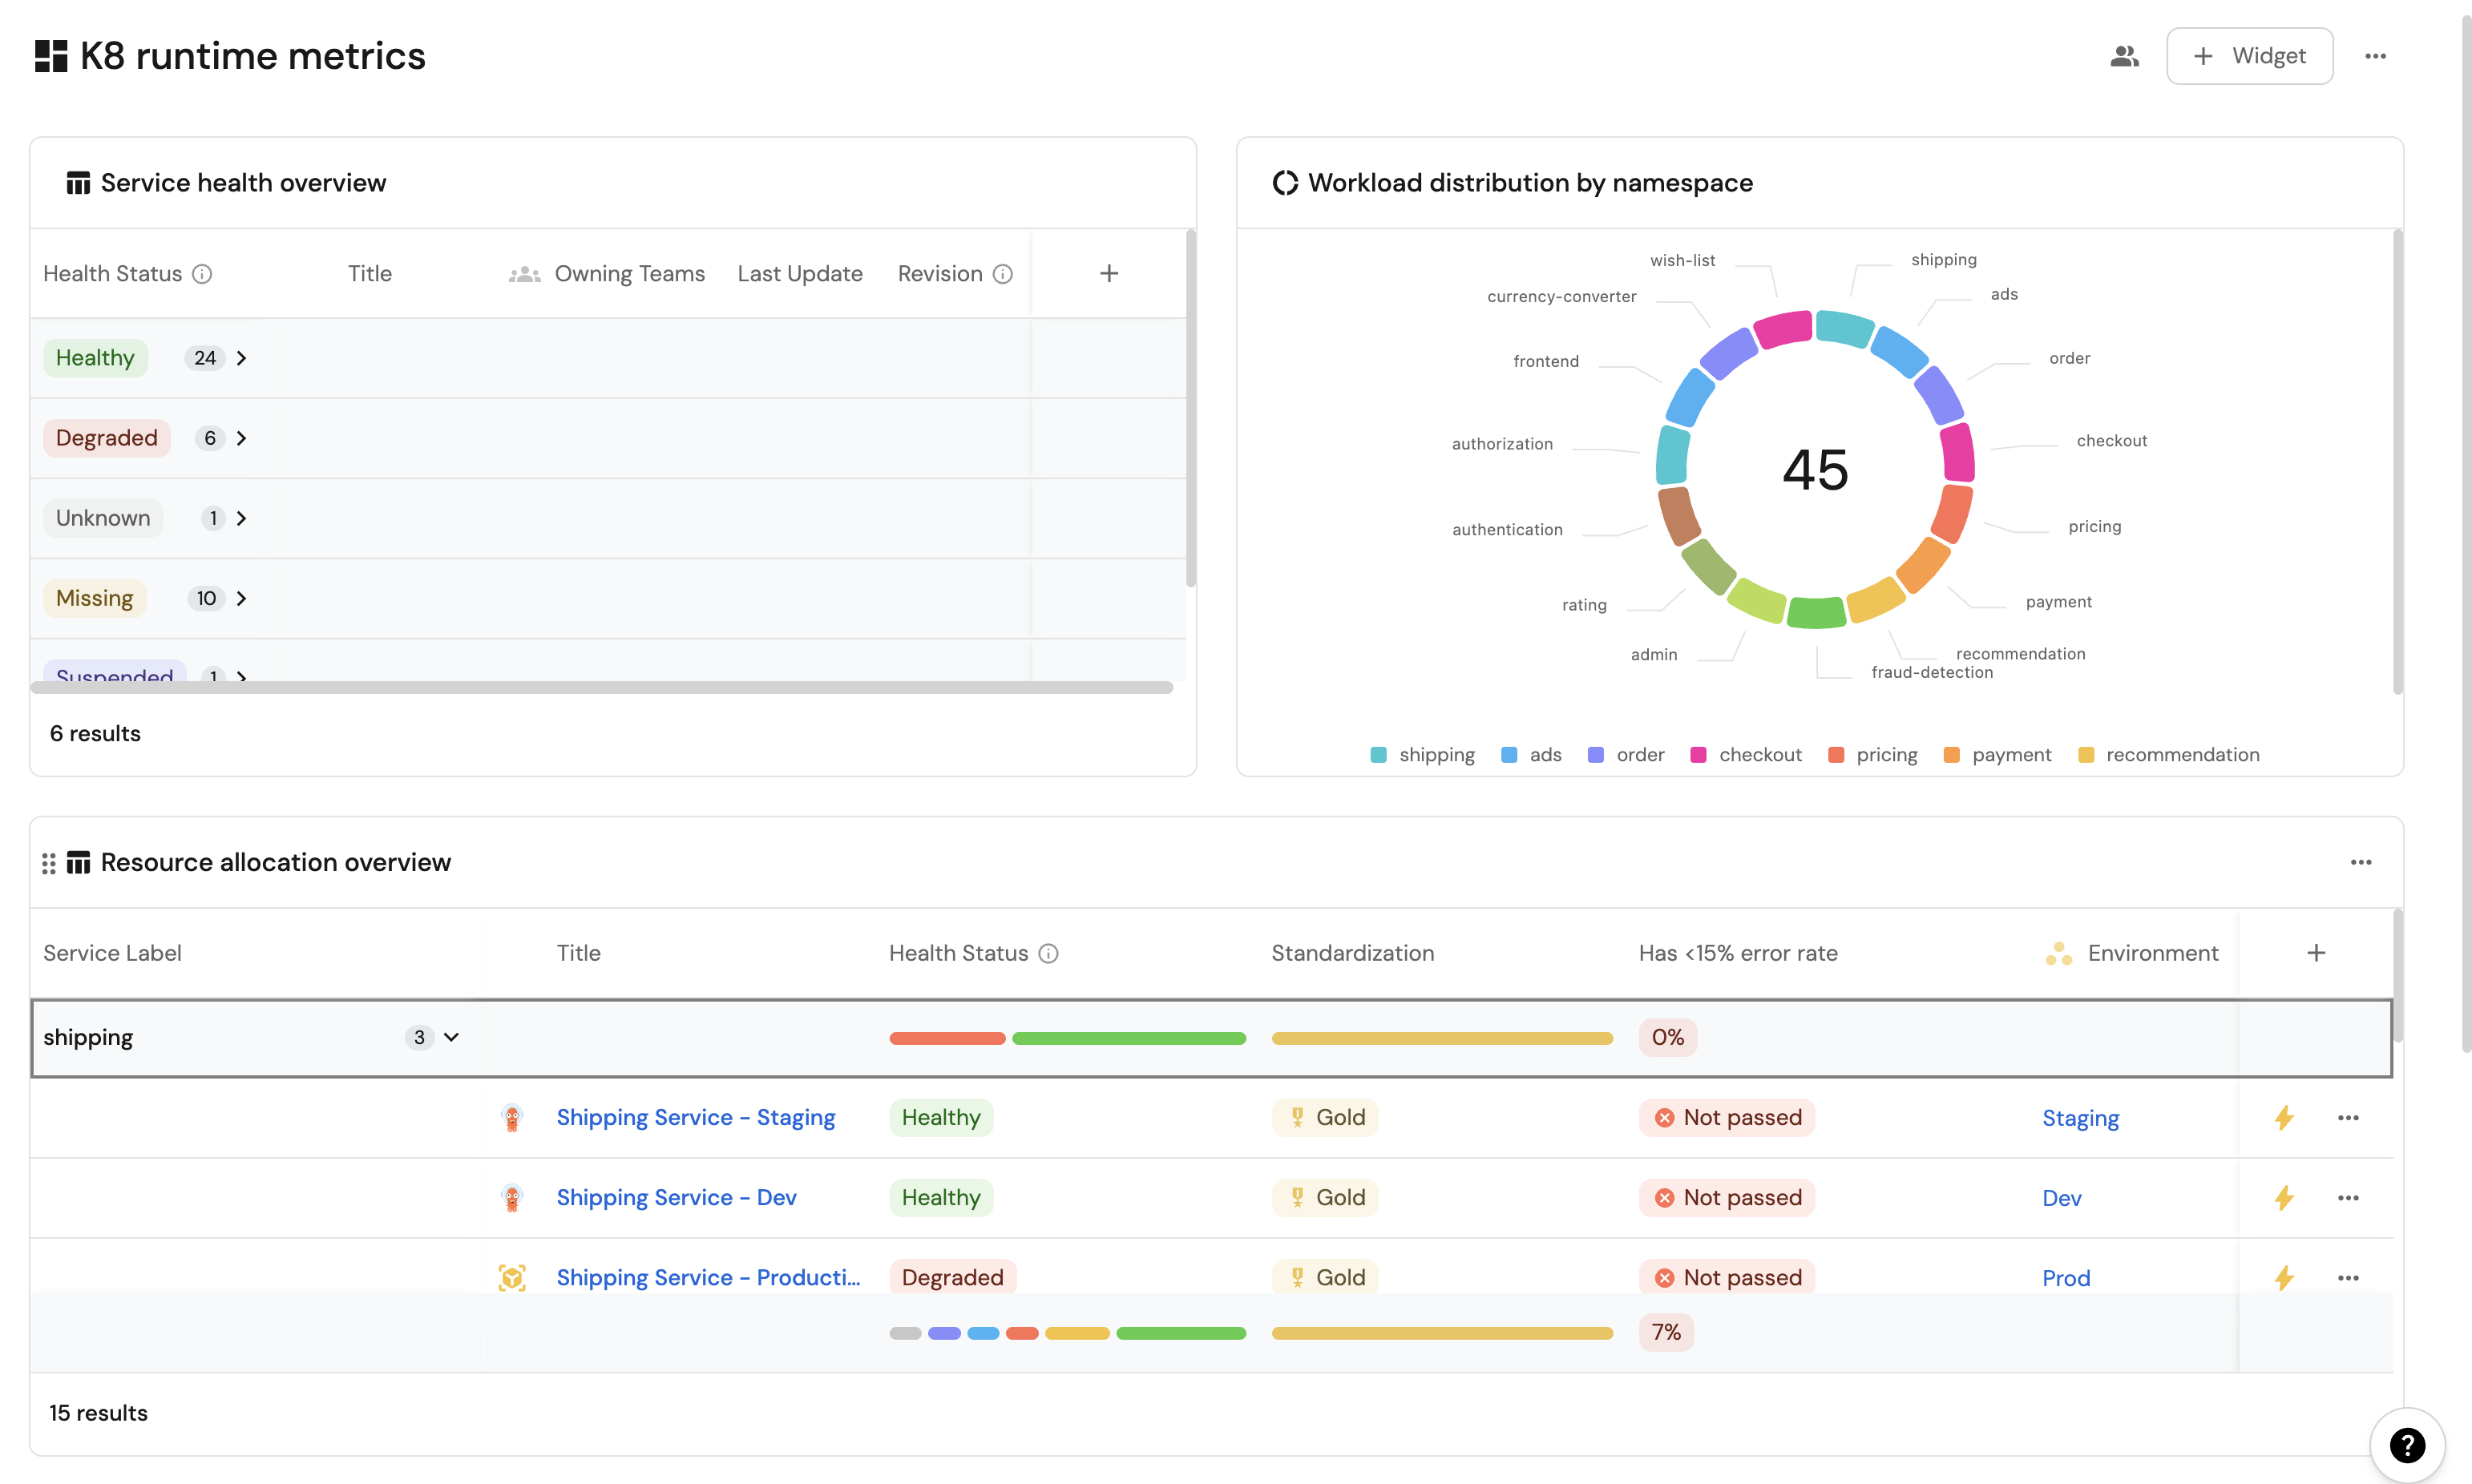Click the Owning Teams column header

629,274
